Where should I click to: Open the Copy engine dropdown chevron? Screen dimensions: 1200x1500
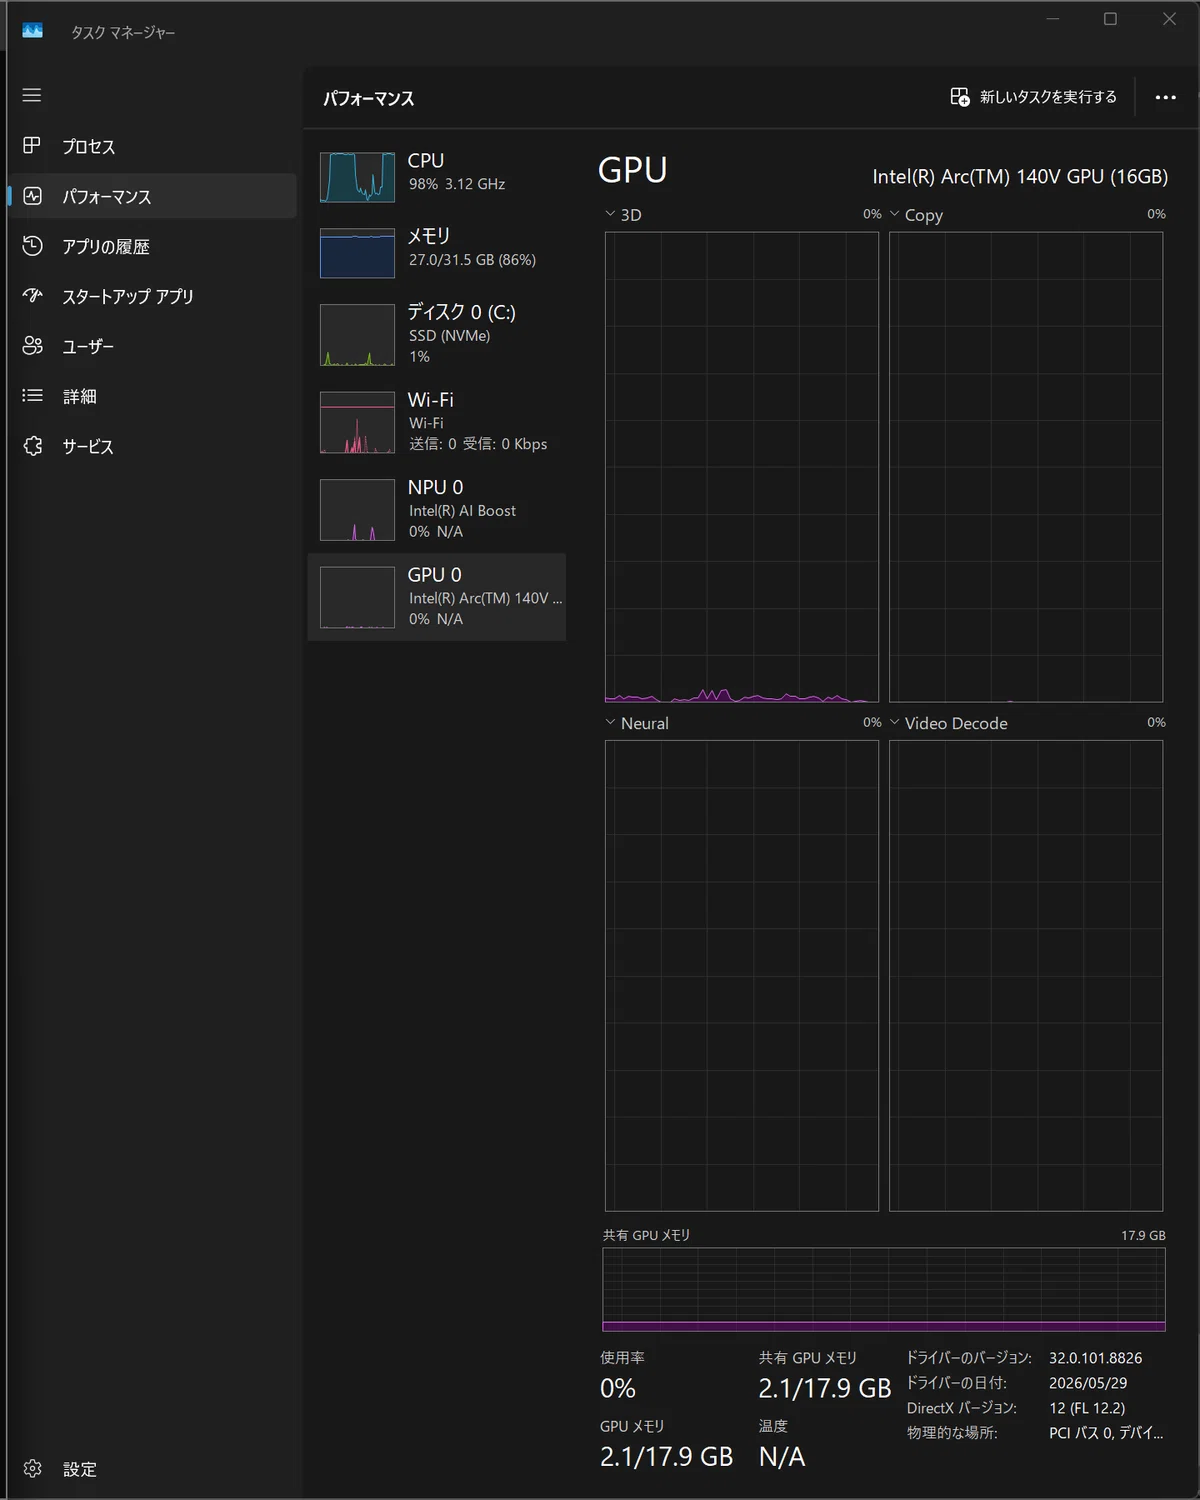point(895,214)
